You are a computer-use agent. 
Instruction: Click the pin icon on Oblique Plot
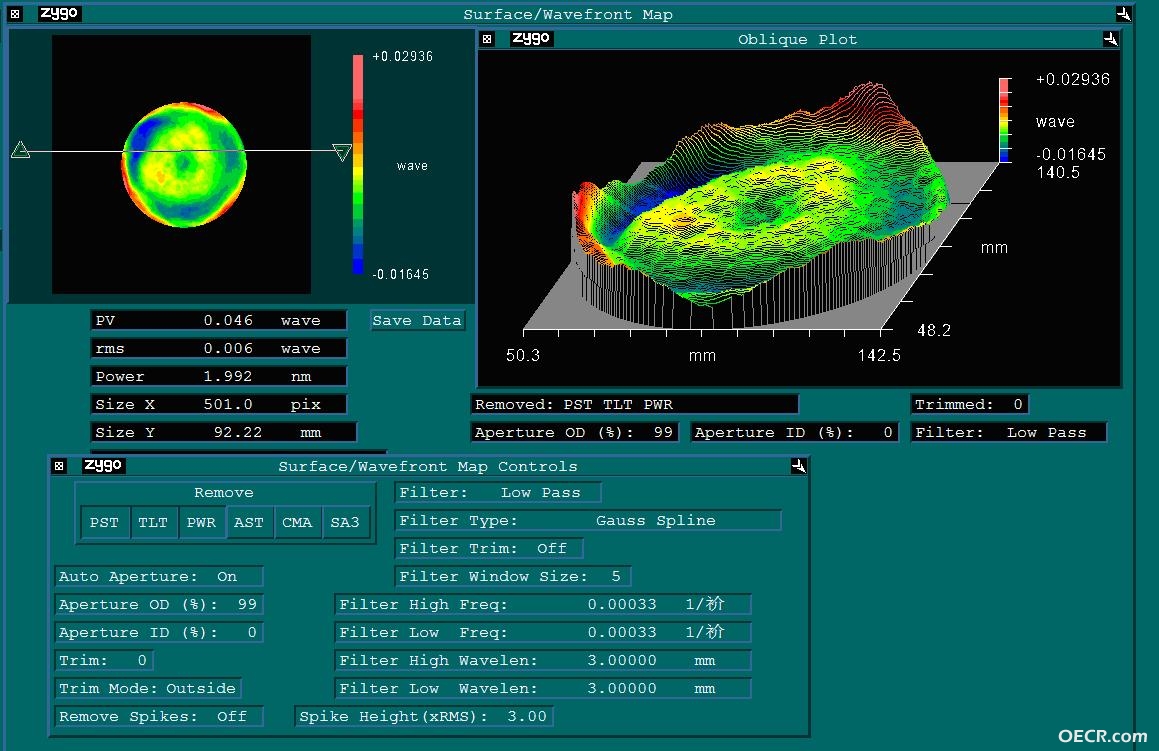click(1110, 38)
